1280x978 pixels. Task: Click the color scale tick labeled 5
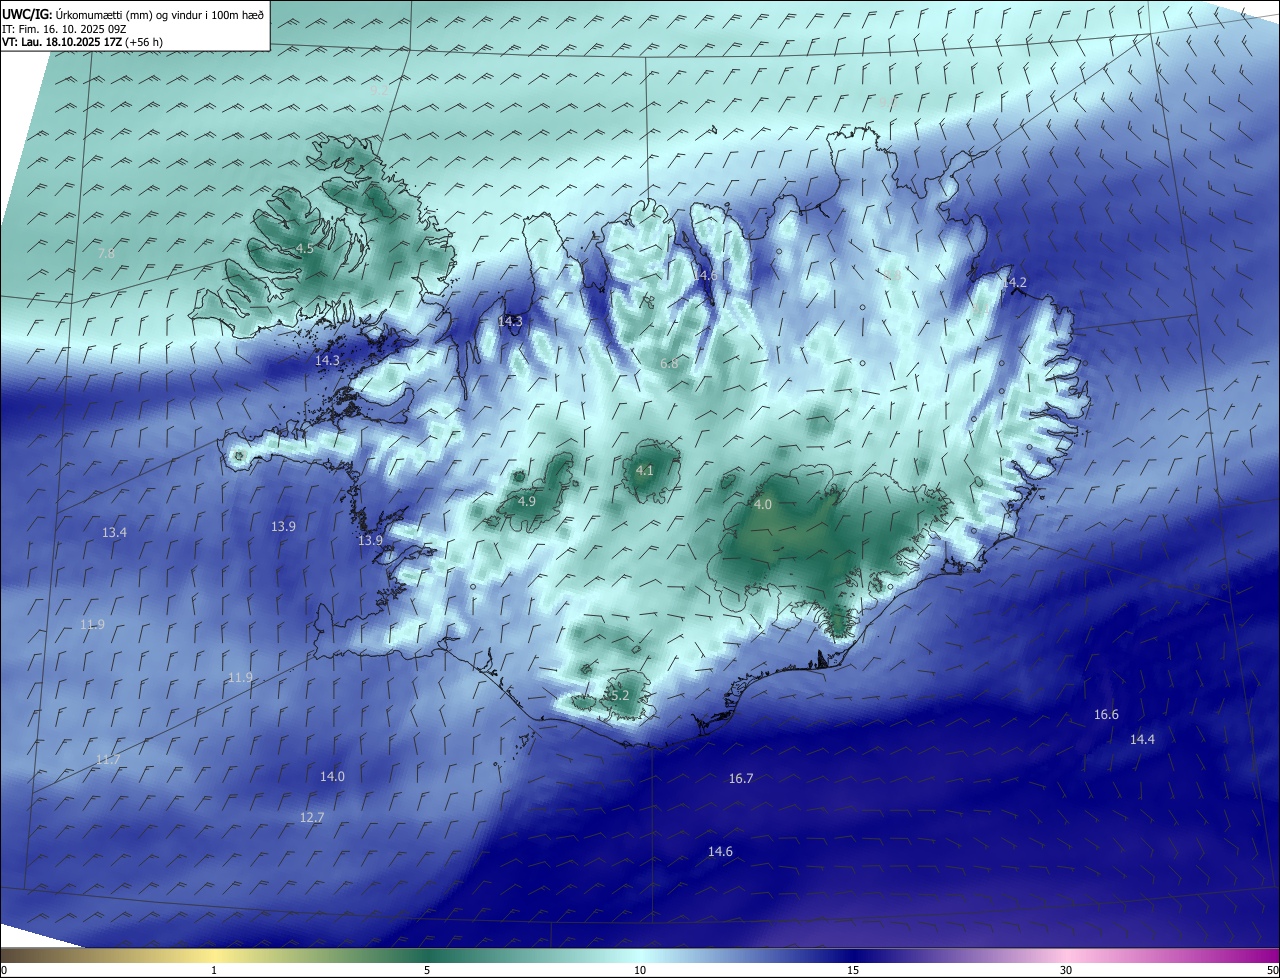427,970
